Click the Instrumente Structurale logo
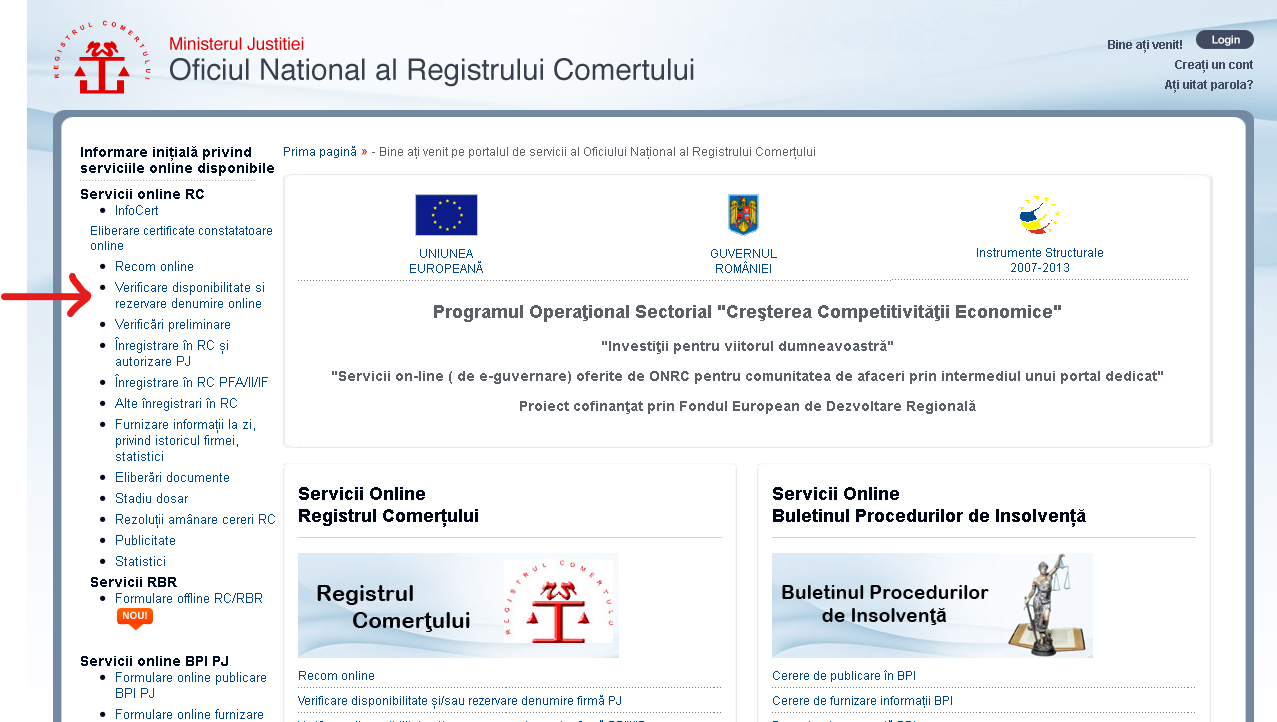The image size is (1277, 722). [x=1039, y=215]
